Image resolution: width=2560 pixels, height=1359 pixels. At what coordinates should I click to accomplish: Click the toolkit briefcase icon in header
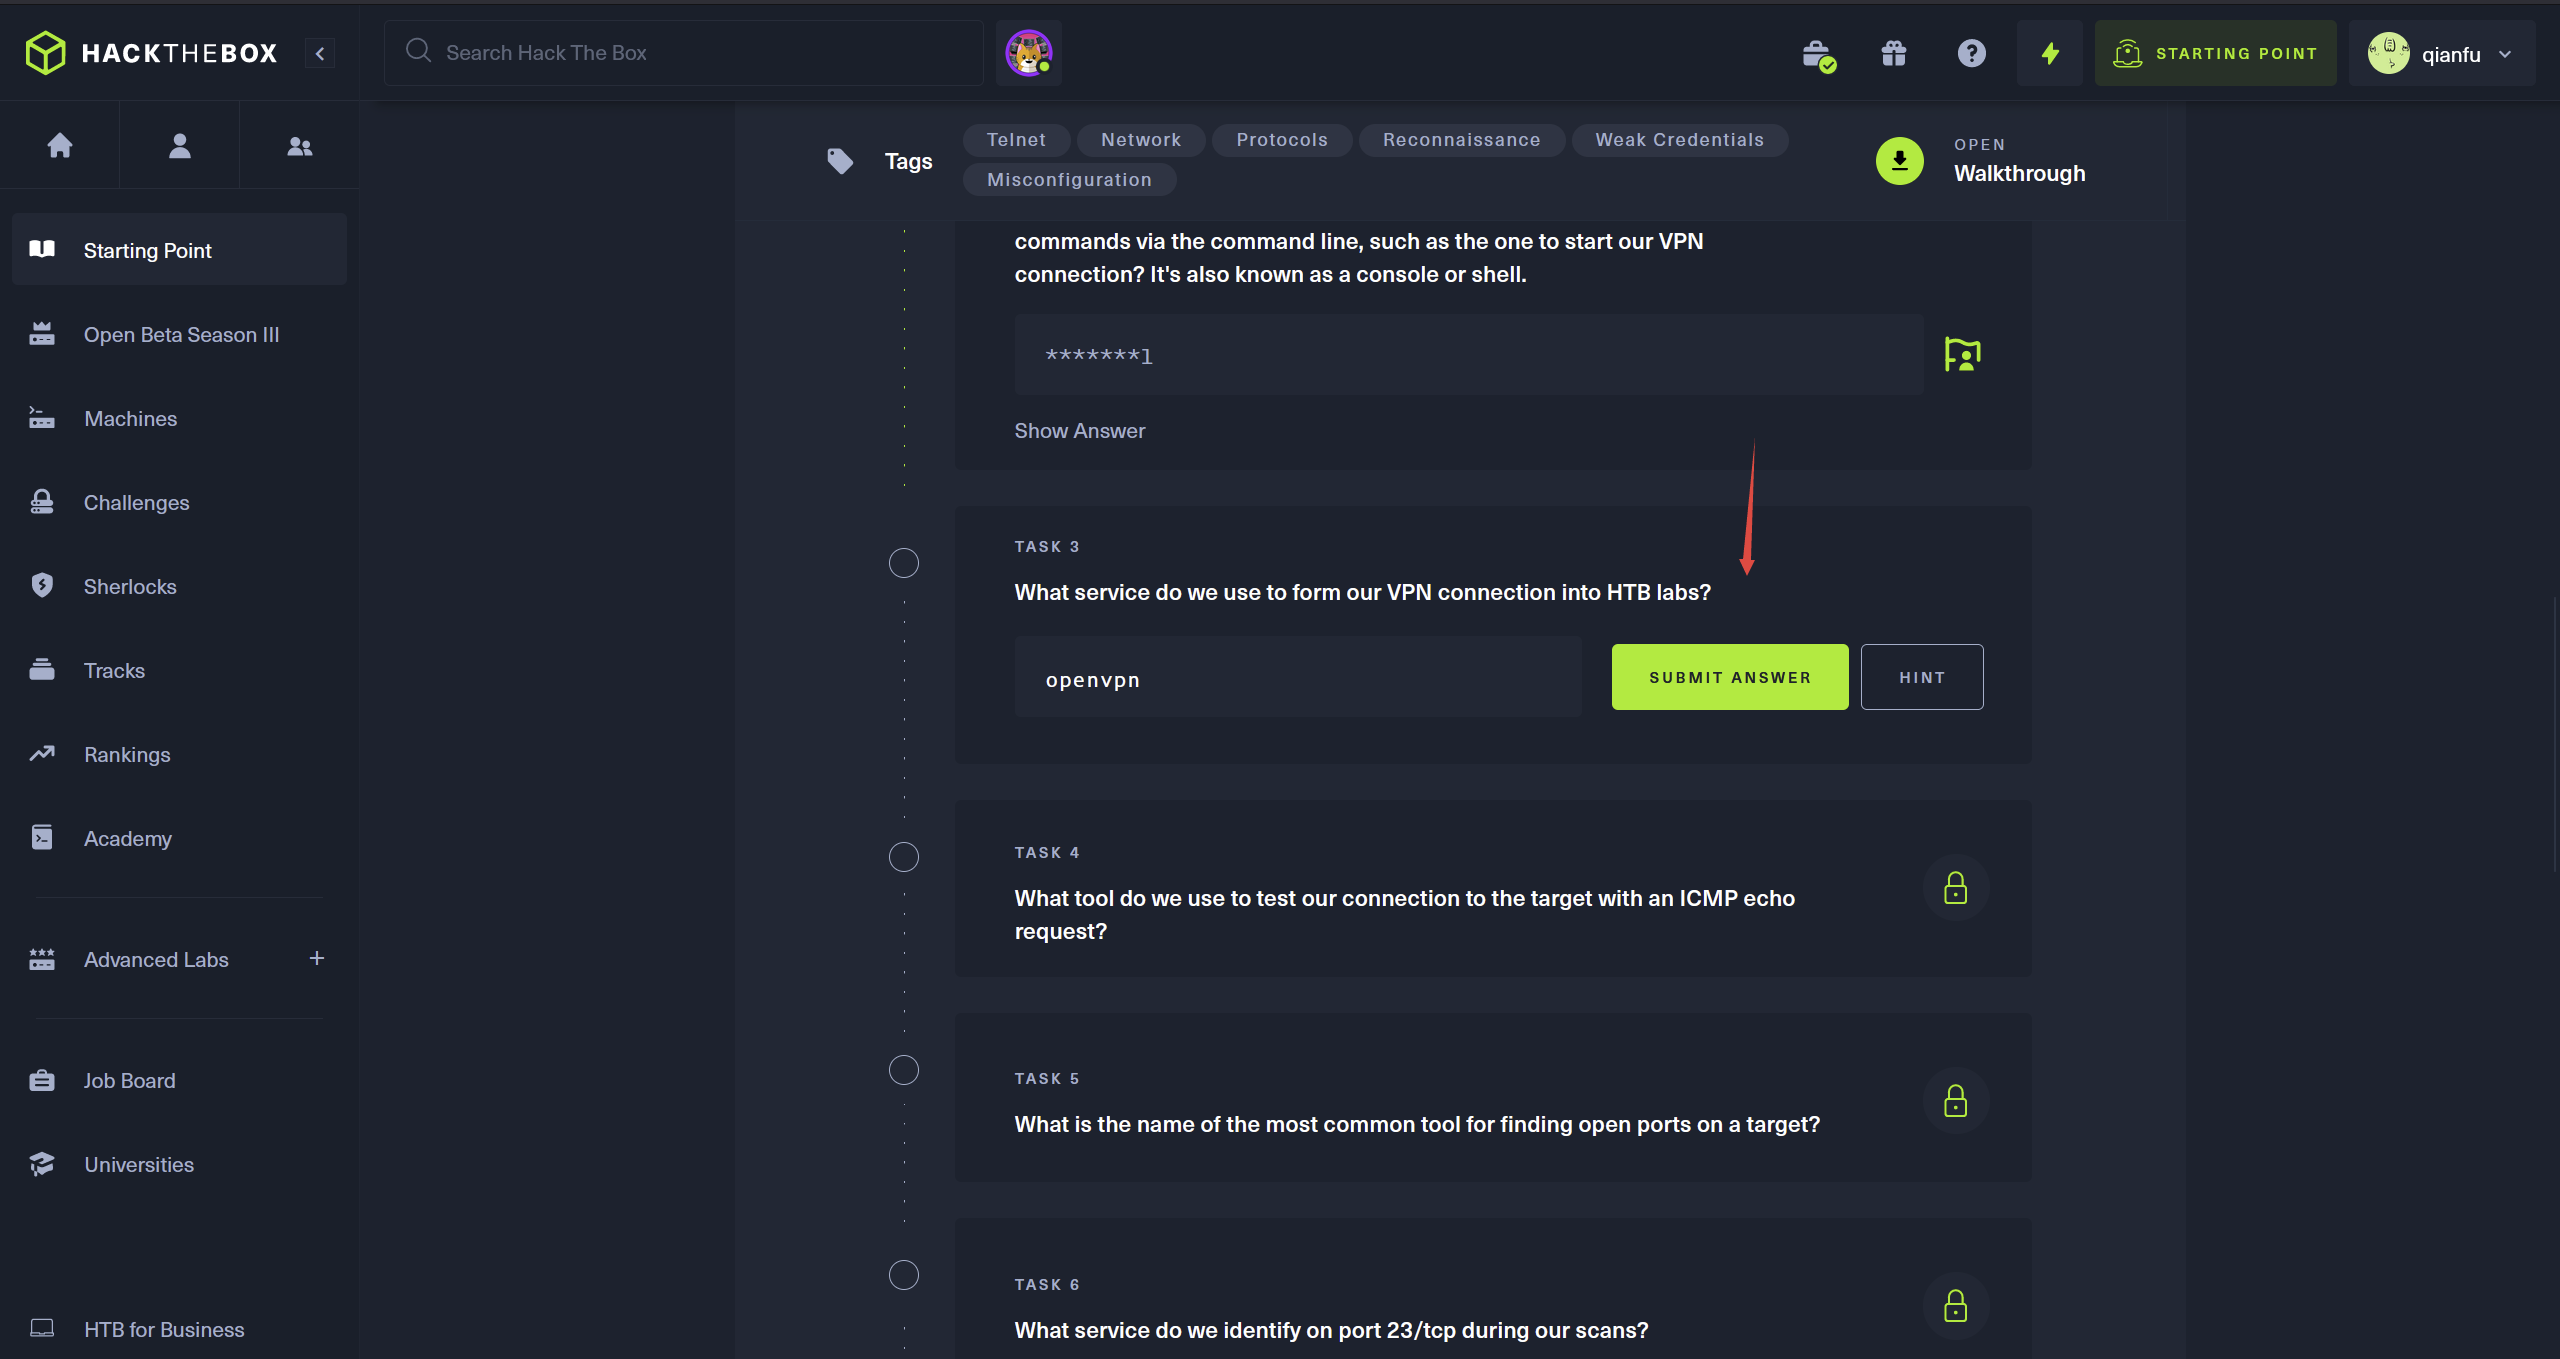(1817, 55)
